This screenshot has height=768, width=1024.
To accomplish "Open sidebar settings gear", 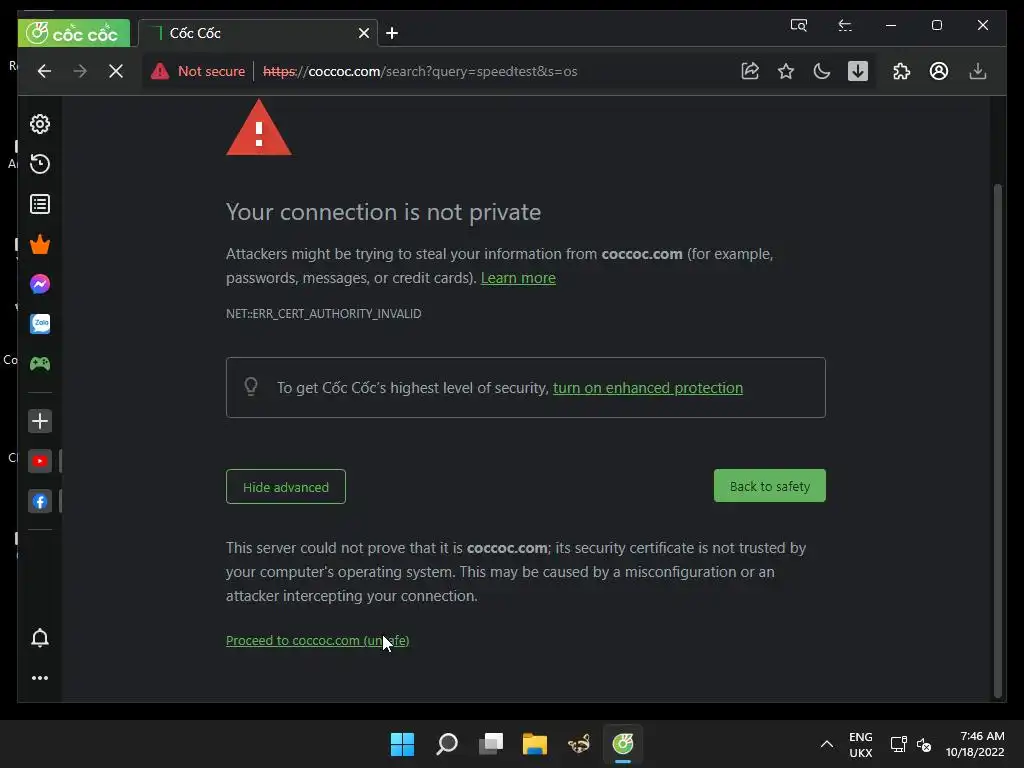I will 40,124.
